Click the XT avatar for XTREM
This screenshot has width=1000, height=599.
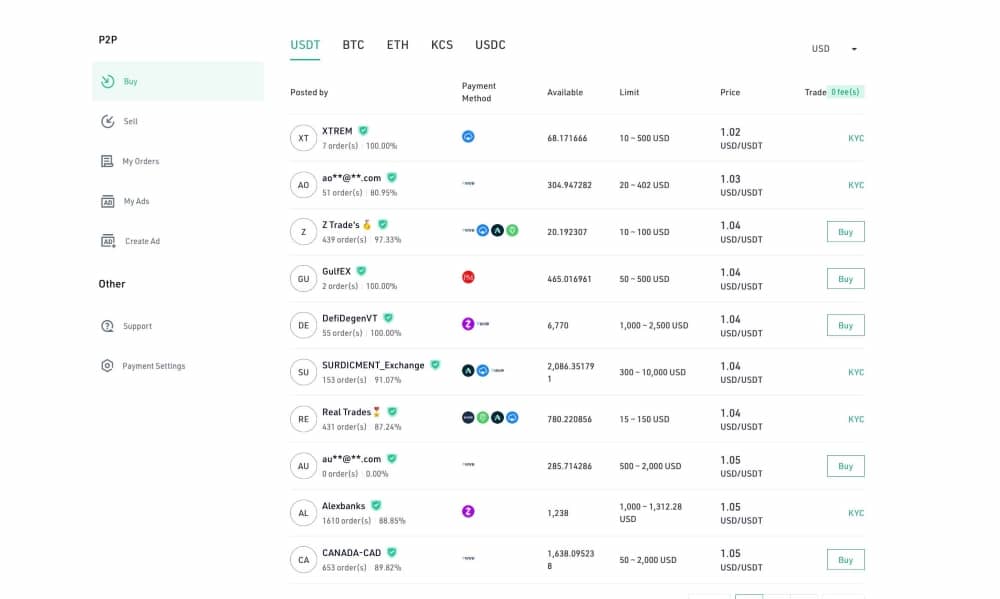point(304,138)
